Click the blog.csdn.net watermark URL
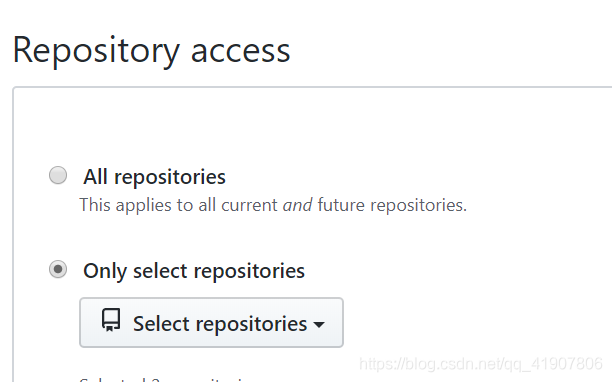The width and height of the screenshot is (612, 382). tap(481, 364)
